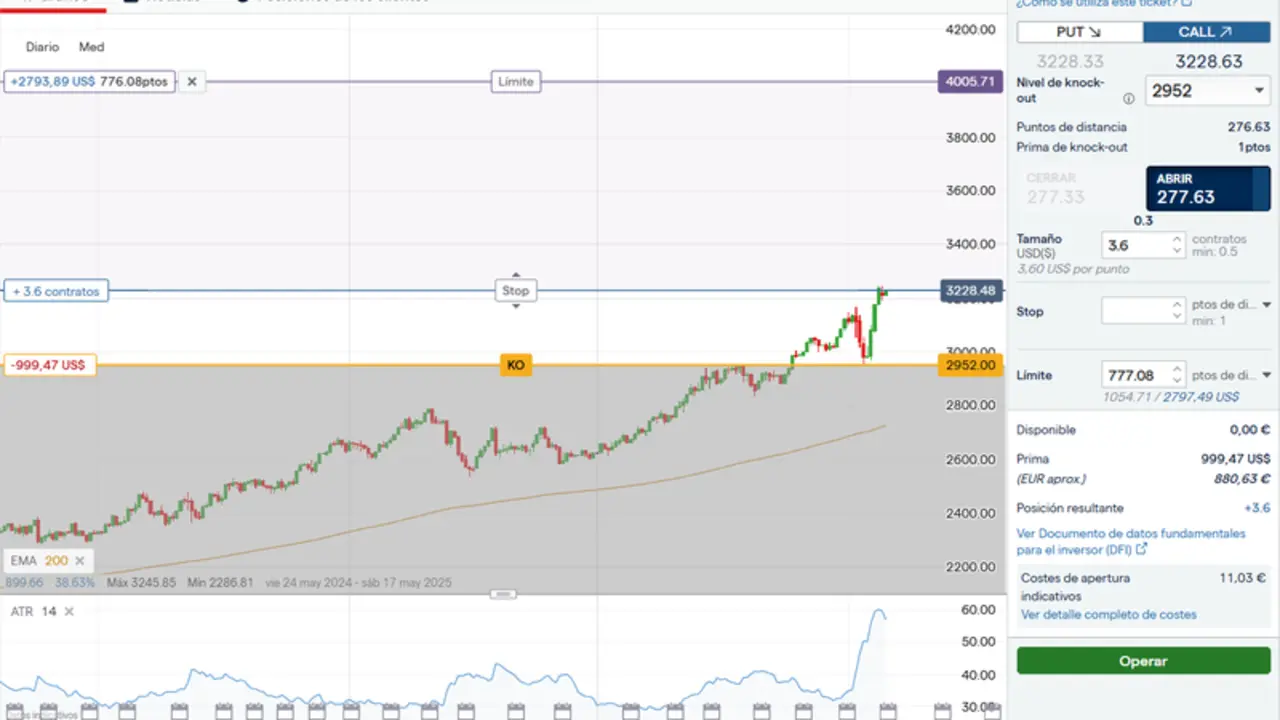Close the ATR 14 indicator

tap(69, 611)
